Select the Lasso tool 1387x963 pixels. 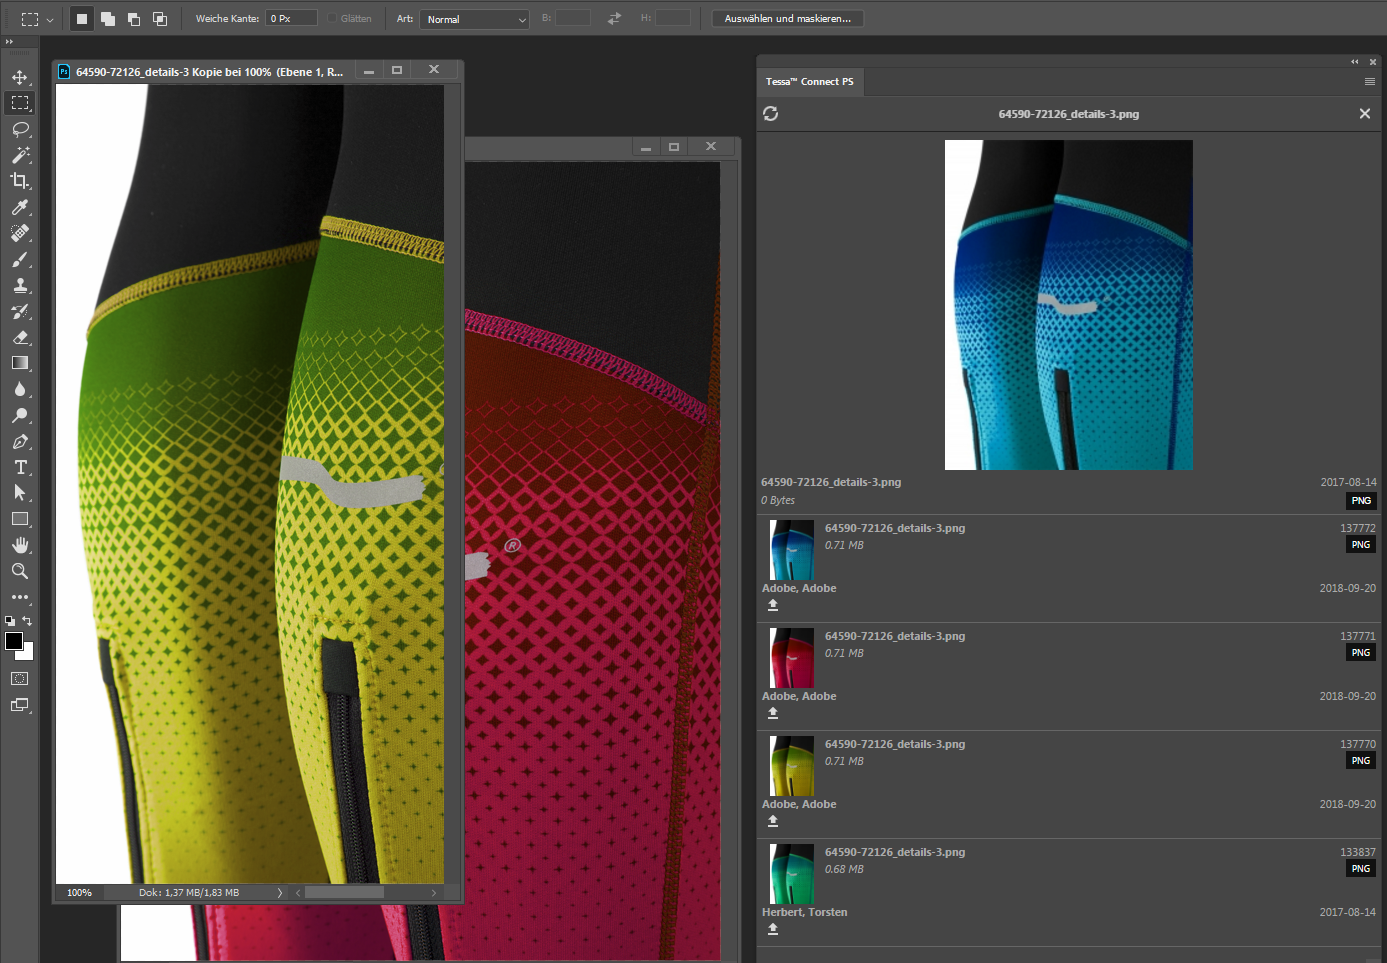(20, 129)
